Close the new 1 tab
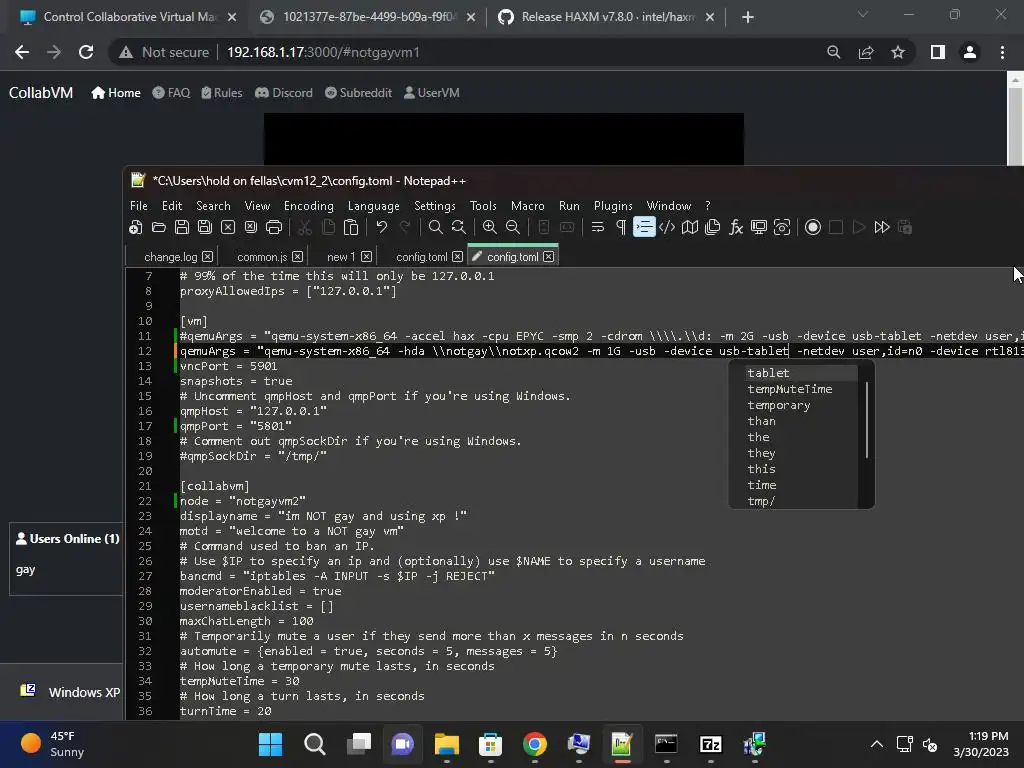The image size is (1024, 768). click(x=366, y=257)
